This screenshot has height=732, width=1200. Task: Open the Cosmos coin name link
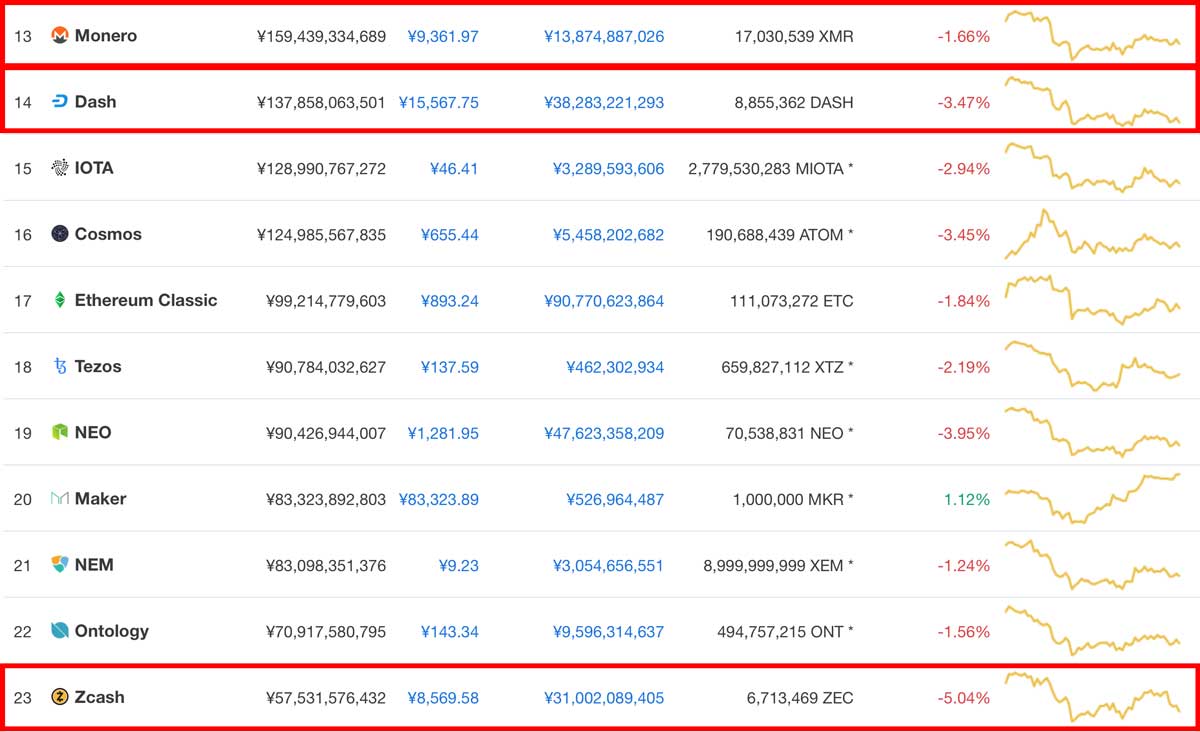pos(108,234)
